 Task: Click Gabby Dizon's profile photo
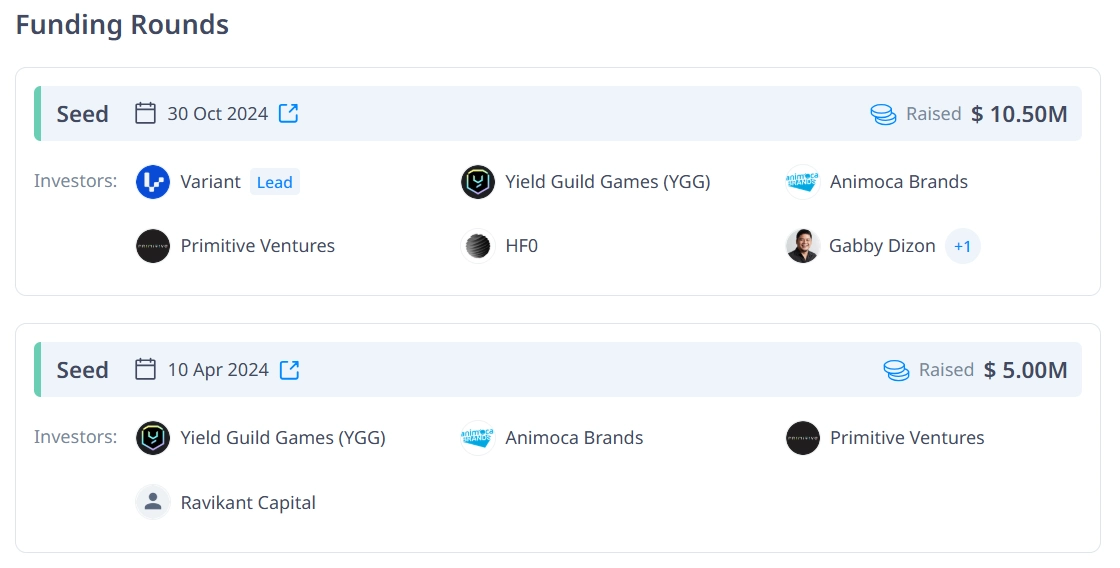pyautogui.click(x=802, y=246)
